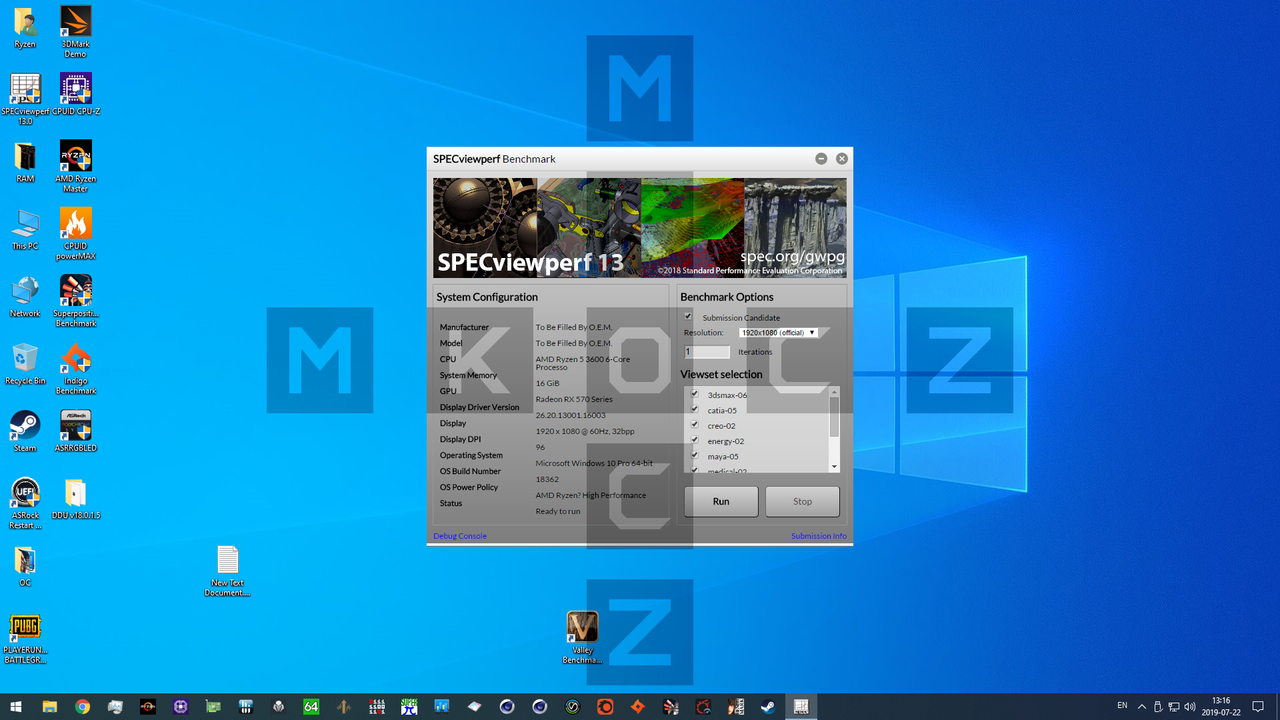Click the active SPECviewperf taskbar button

pyautogui.click(x=801, y=706)
